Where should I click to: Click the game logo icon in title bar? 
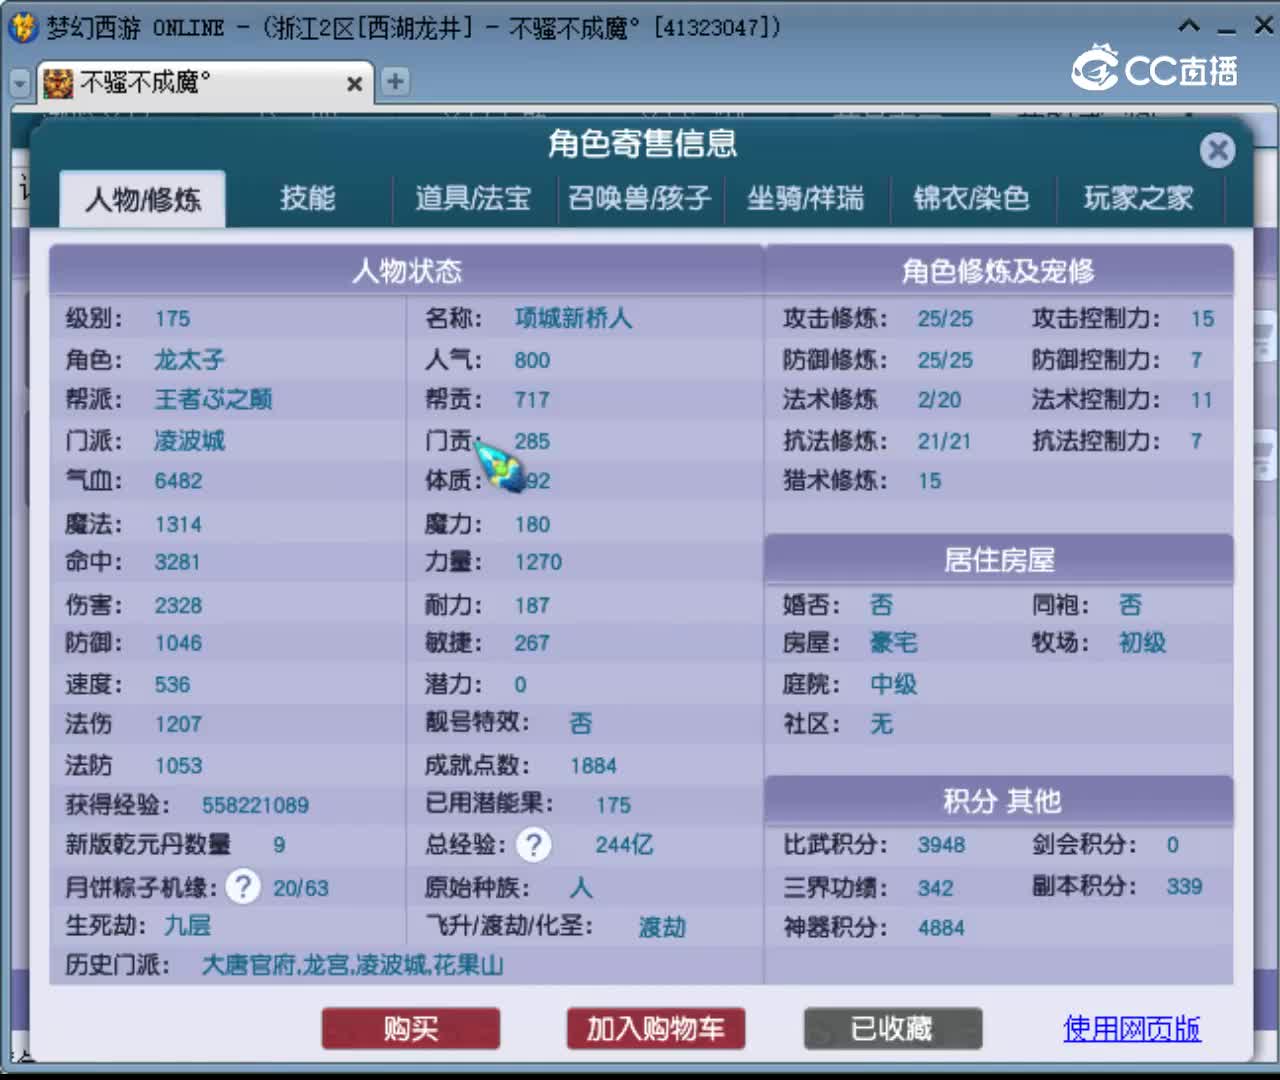point(22,27)
